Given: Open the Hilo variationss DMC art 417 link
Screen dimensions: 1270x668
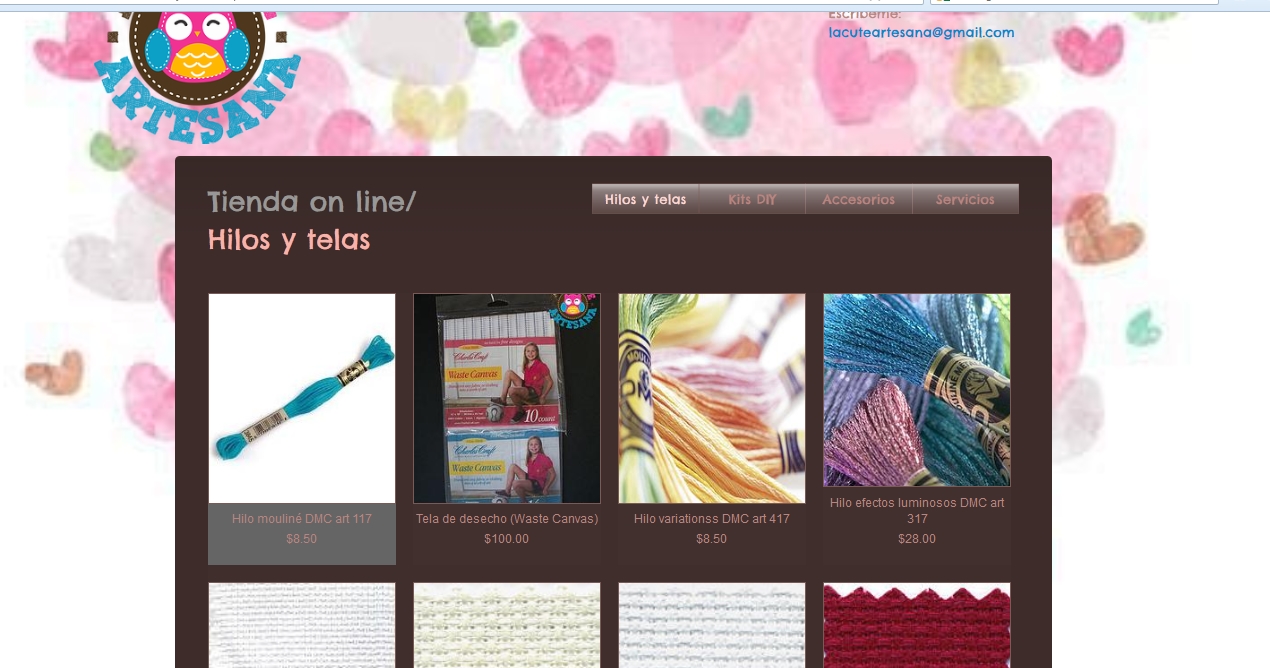Looking at the screenshot, I should click(x=712, y=519).
